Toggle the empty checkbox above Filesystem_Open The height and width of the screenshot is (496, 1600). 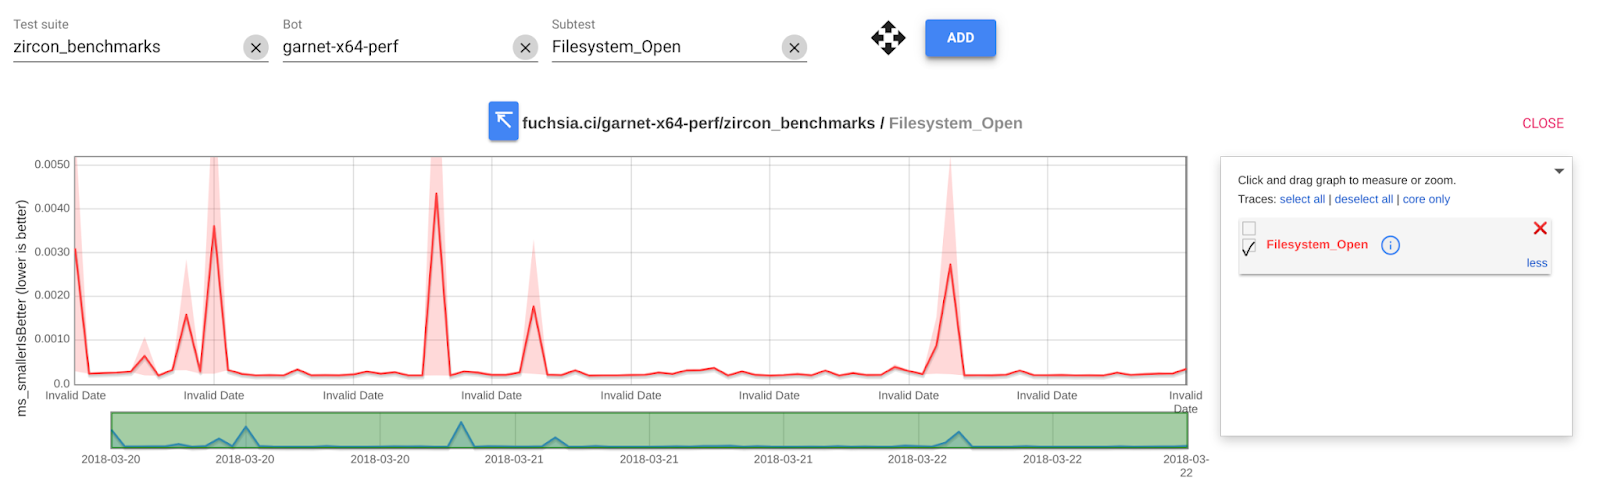(1249, 229)
